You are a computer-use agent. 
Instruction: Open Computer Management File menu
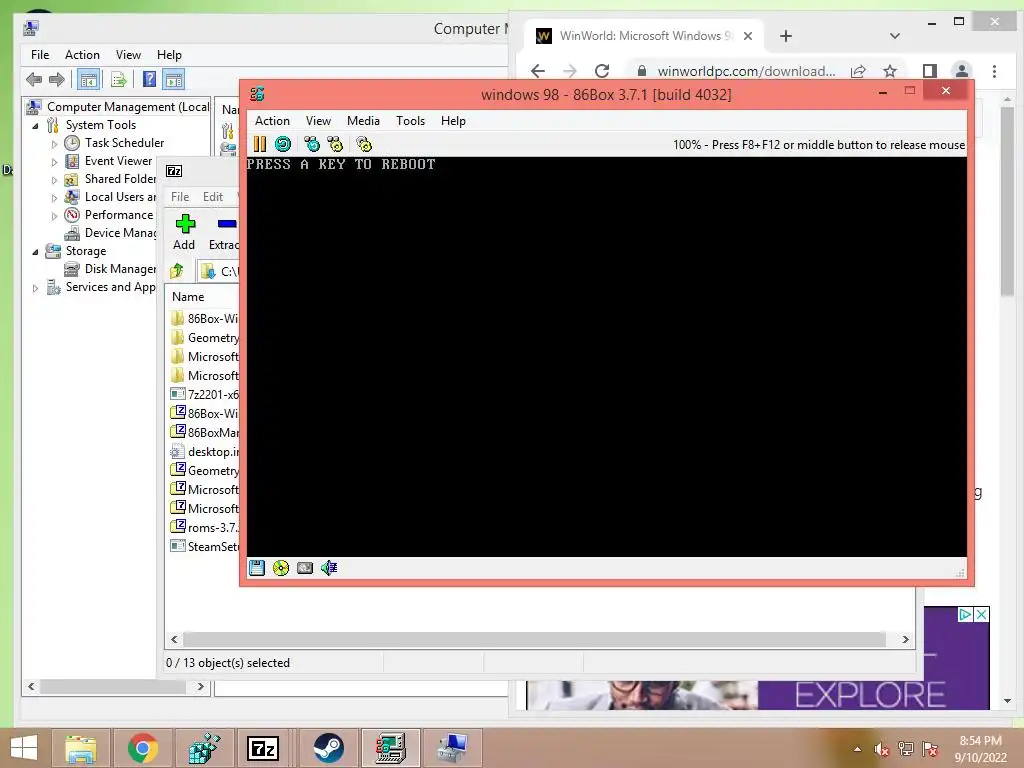[40, 55]
